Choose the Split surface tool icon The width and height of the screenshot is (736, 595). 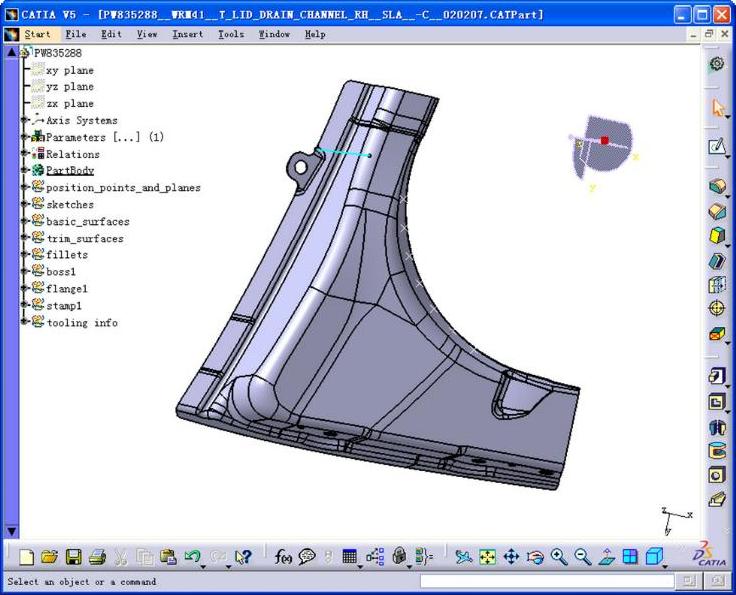(x=717, y=499)
